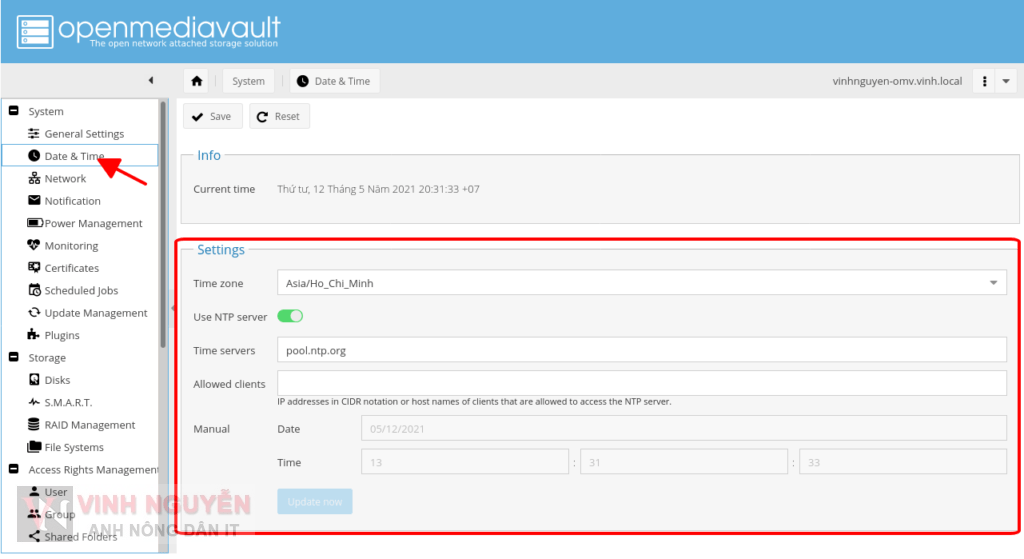Screen dimensions: 1024x559
Task: Select RAID Management in sidebar
Action: pyautogui.click(x=88, y=425)
